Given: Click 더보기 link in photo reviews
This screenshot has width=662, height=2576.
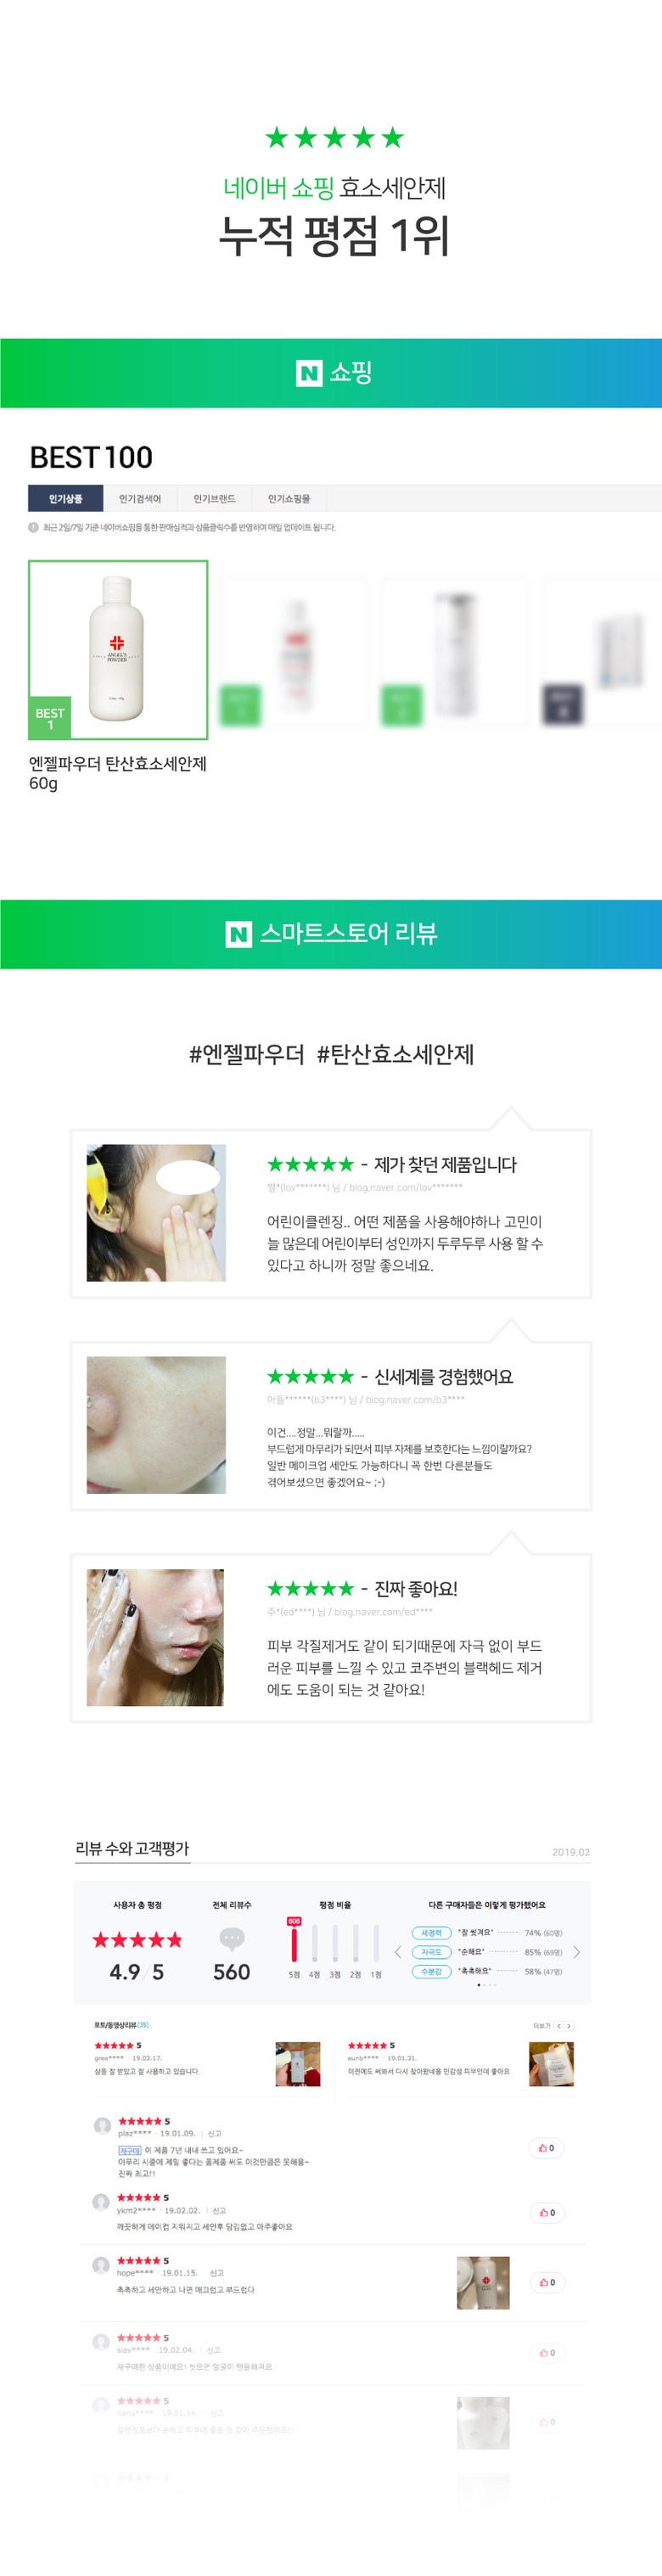Looking at the screenshot, I should pyautogui.click(x=541, y=2025).
